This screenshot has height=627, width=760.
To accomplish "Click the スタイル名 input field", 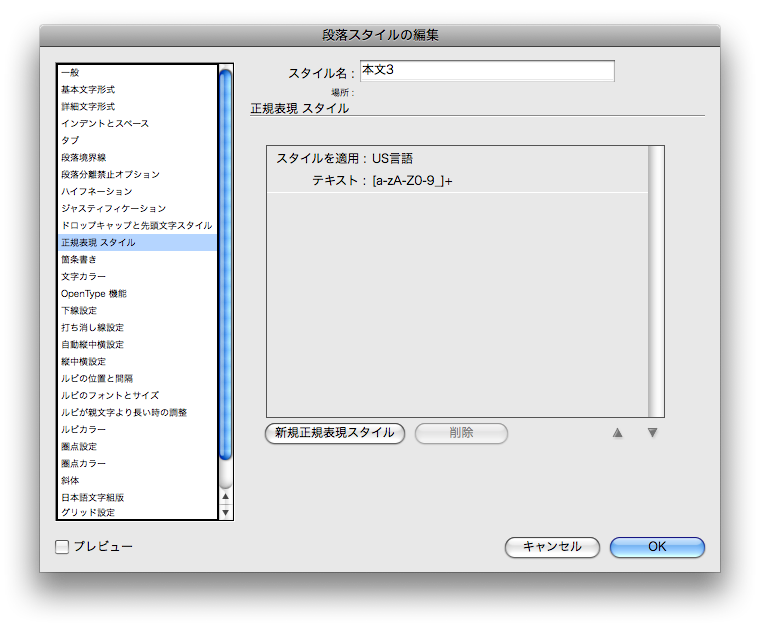I will pos(487,71).
